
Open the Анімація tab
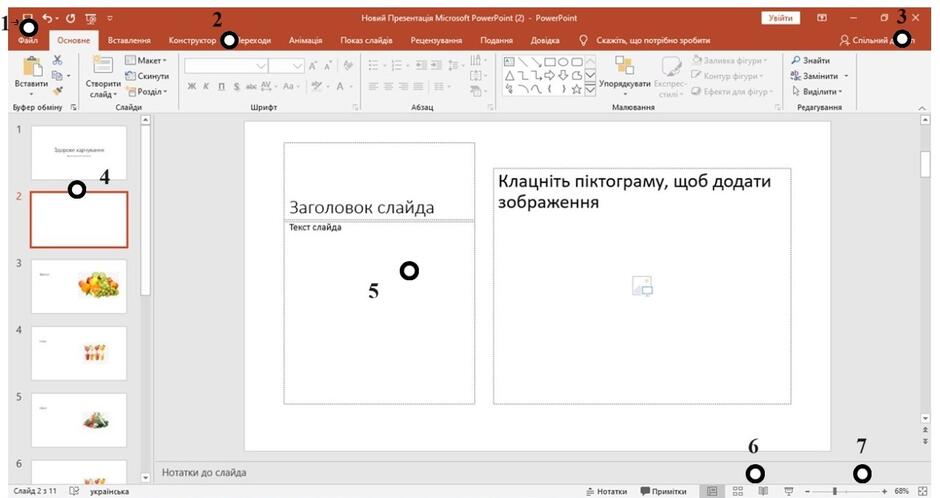click(305, 40)
